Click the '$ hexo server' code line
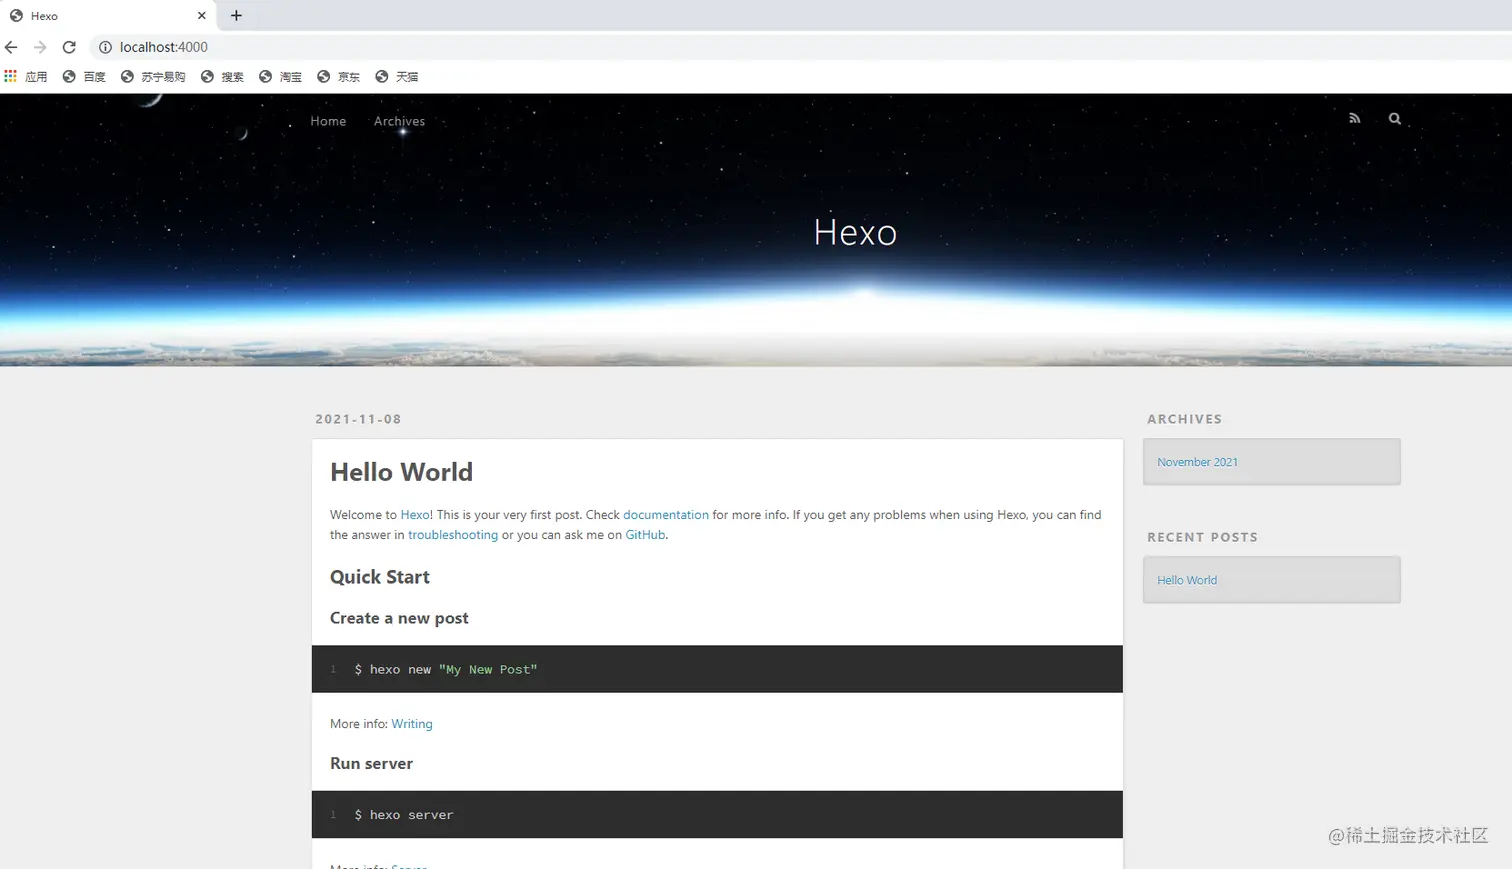1512x869 pixels. point(403,815)
